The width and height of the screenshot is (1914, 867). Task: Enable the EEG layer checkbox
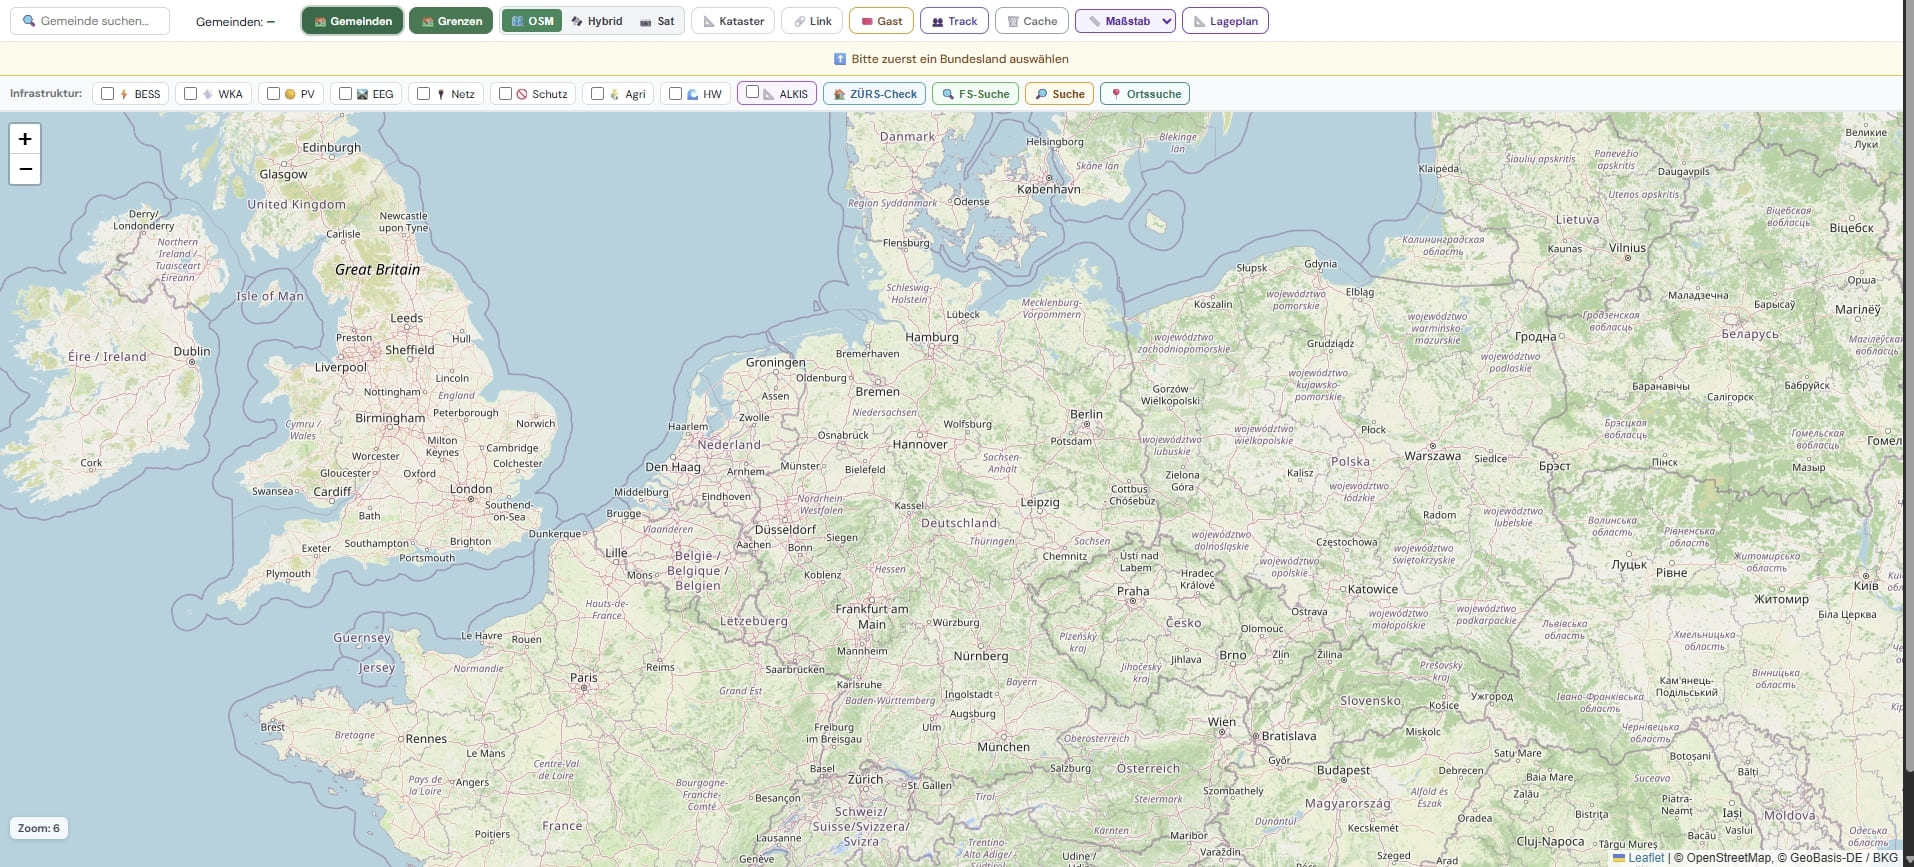point(345,94)
